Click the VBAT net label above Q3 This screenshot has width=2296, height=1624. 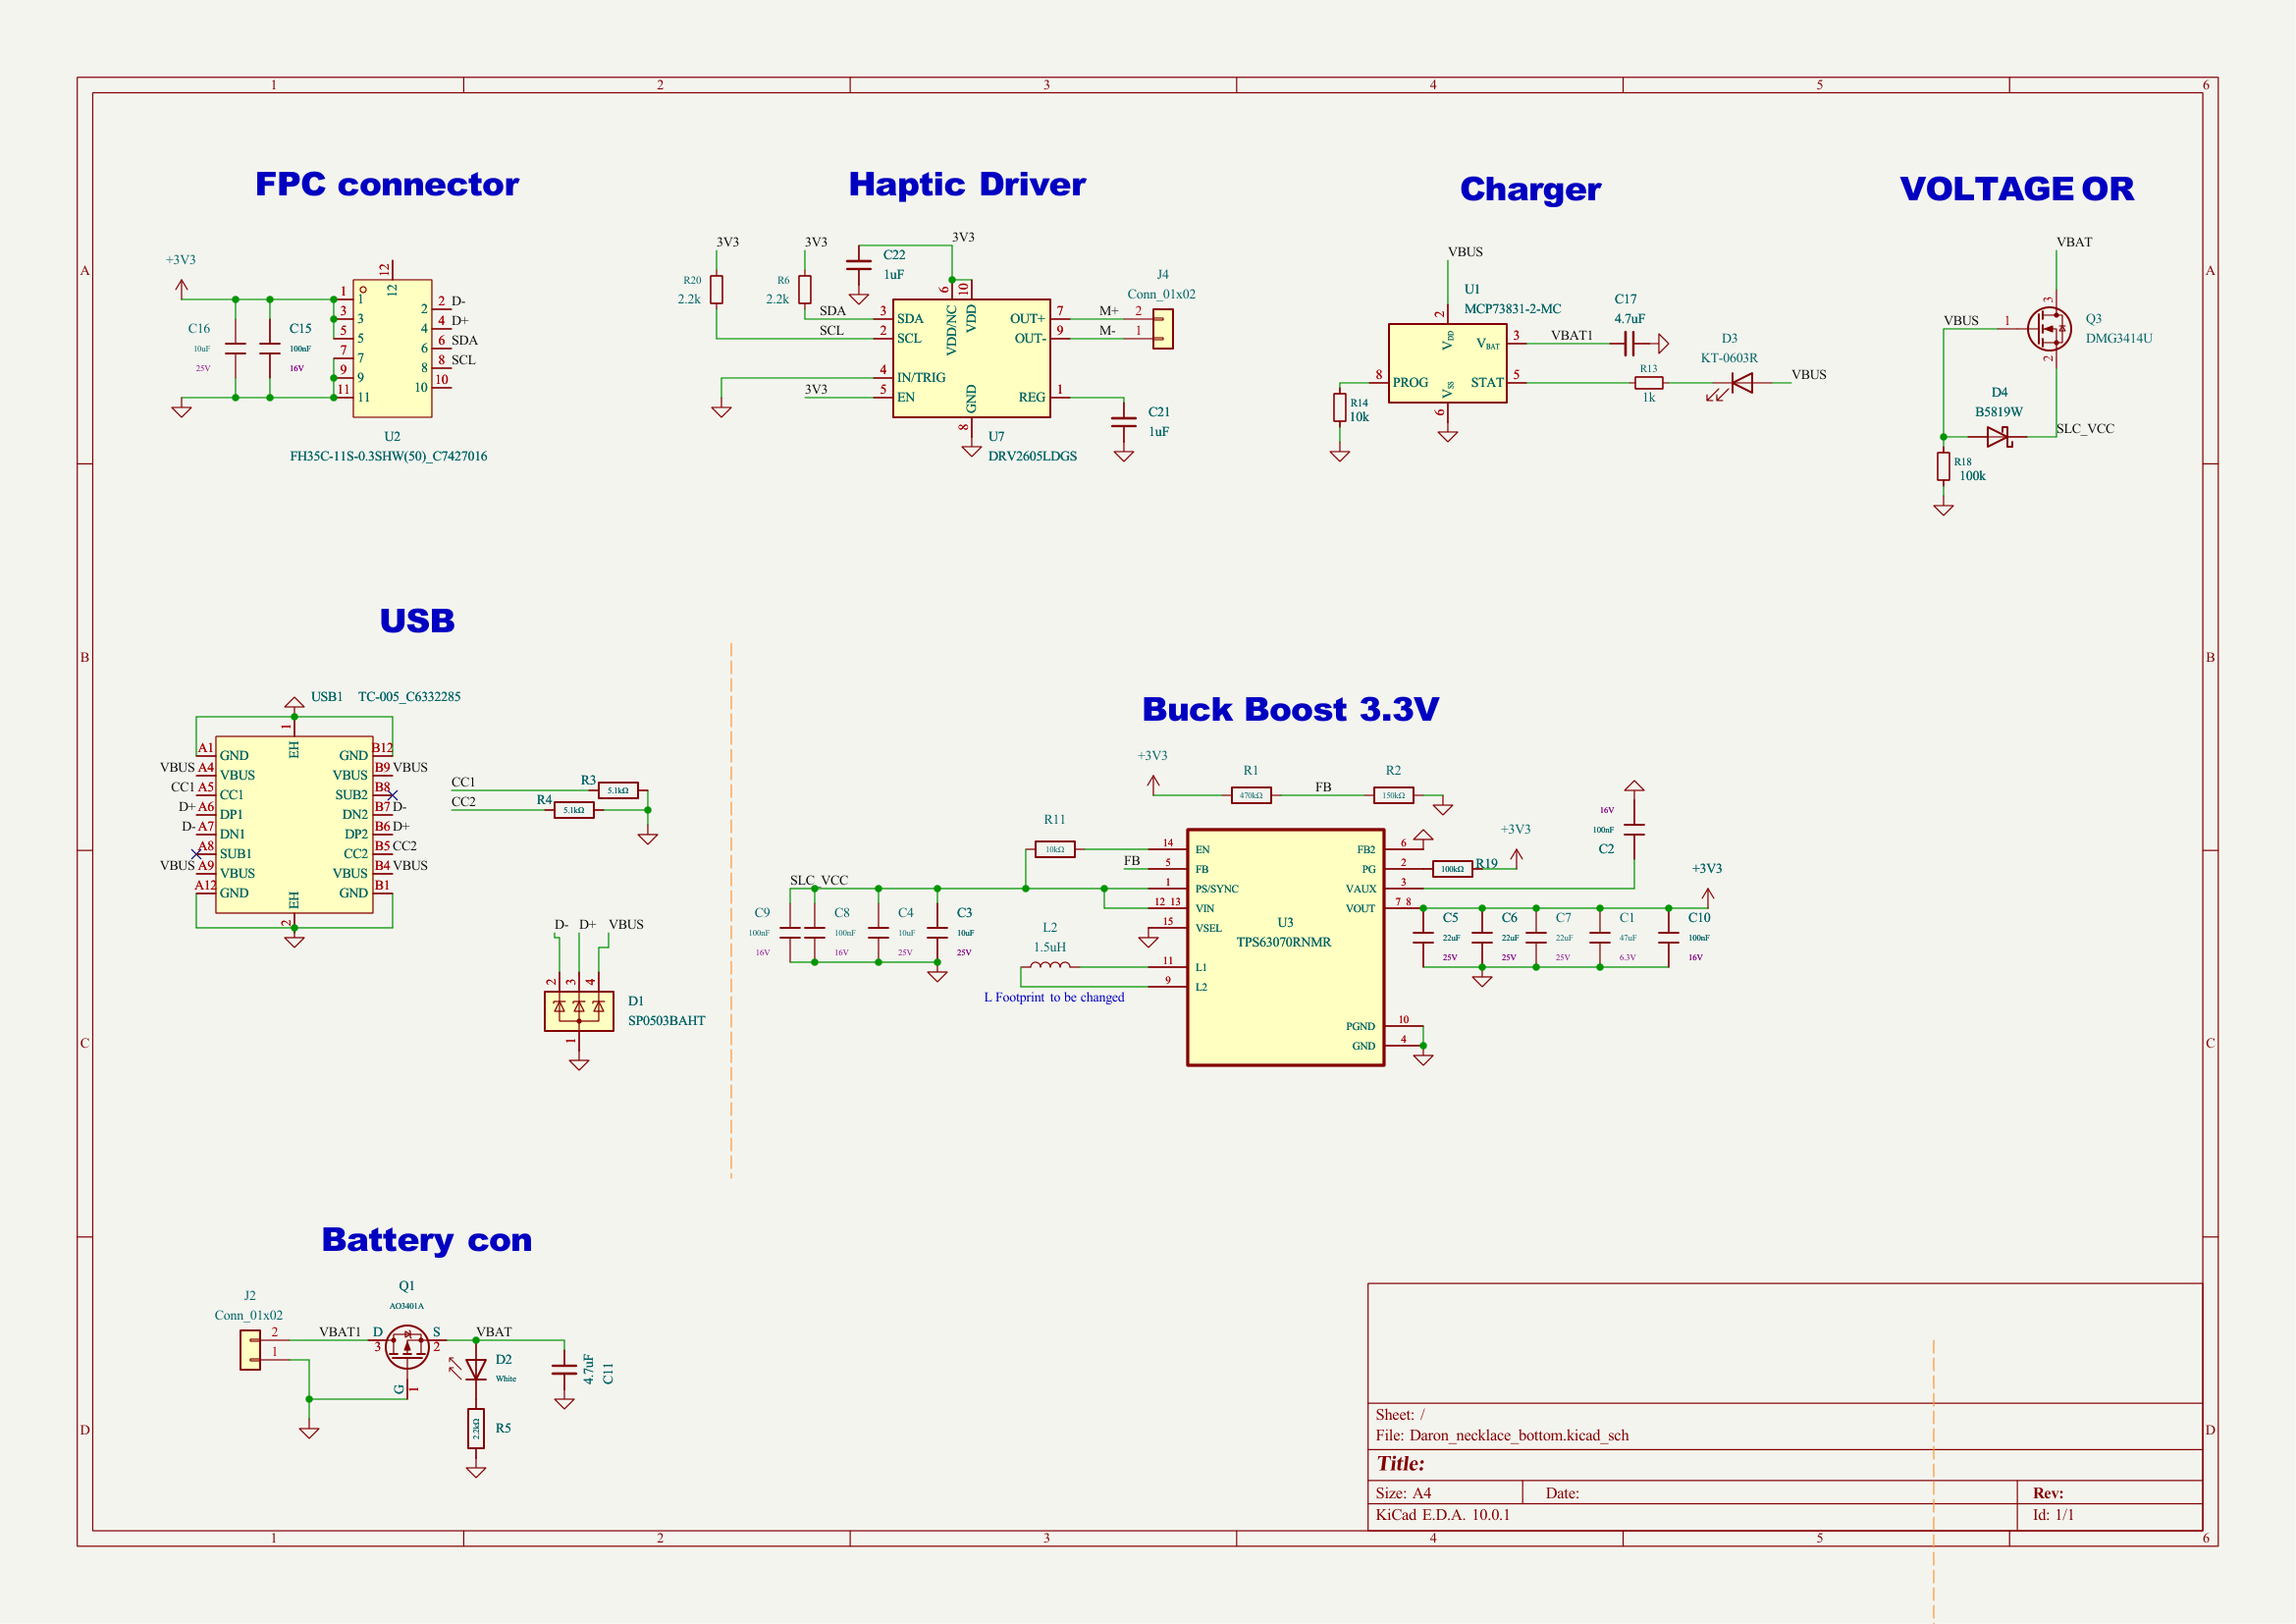(2074, 242)
